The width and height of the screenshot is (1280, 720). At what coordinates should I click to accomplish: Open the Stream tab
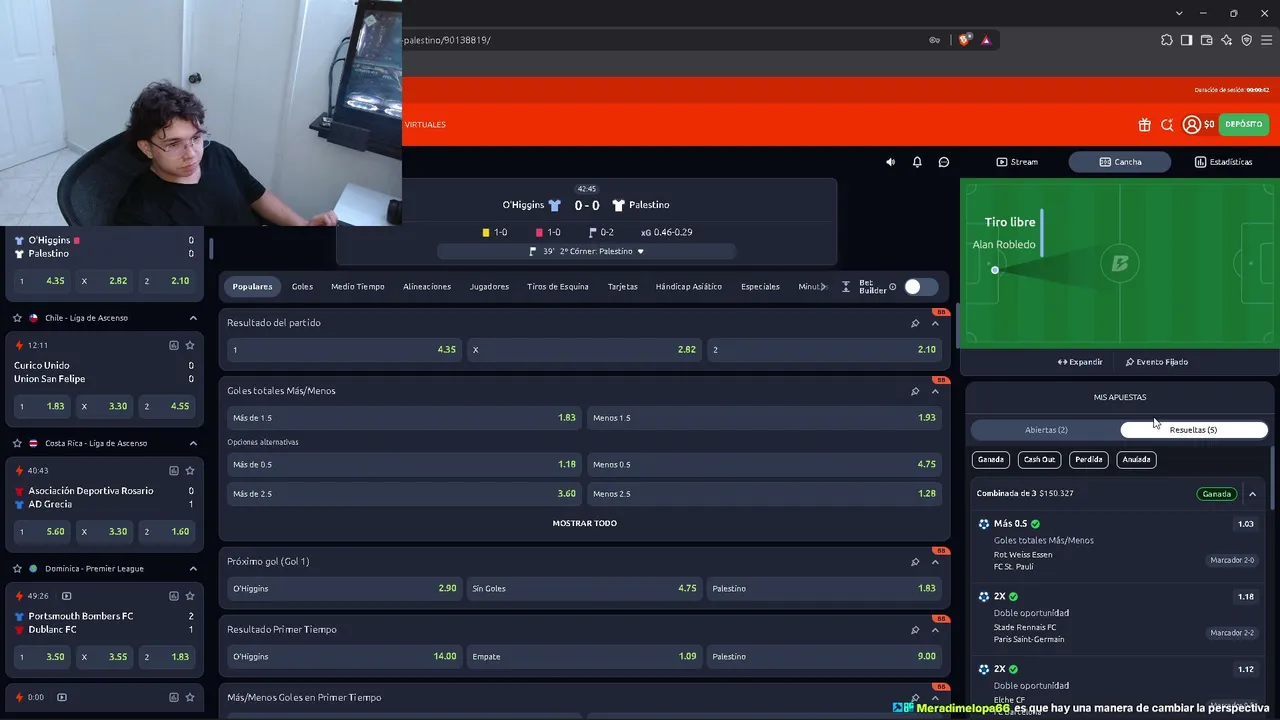click(1018, 162)
